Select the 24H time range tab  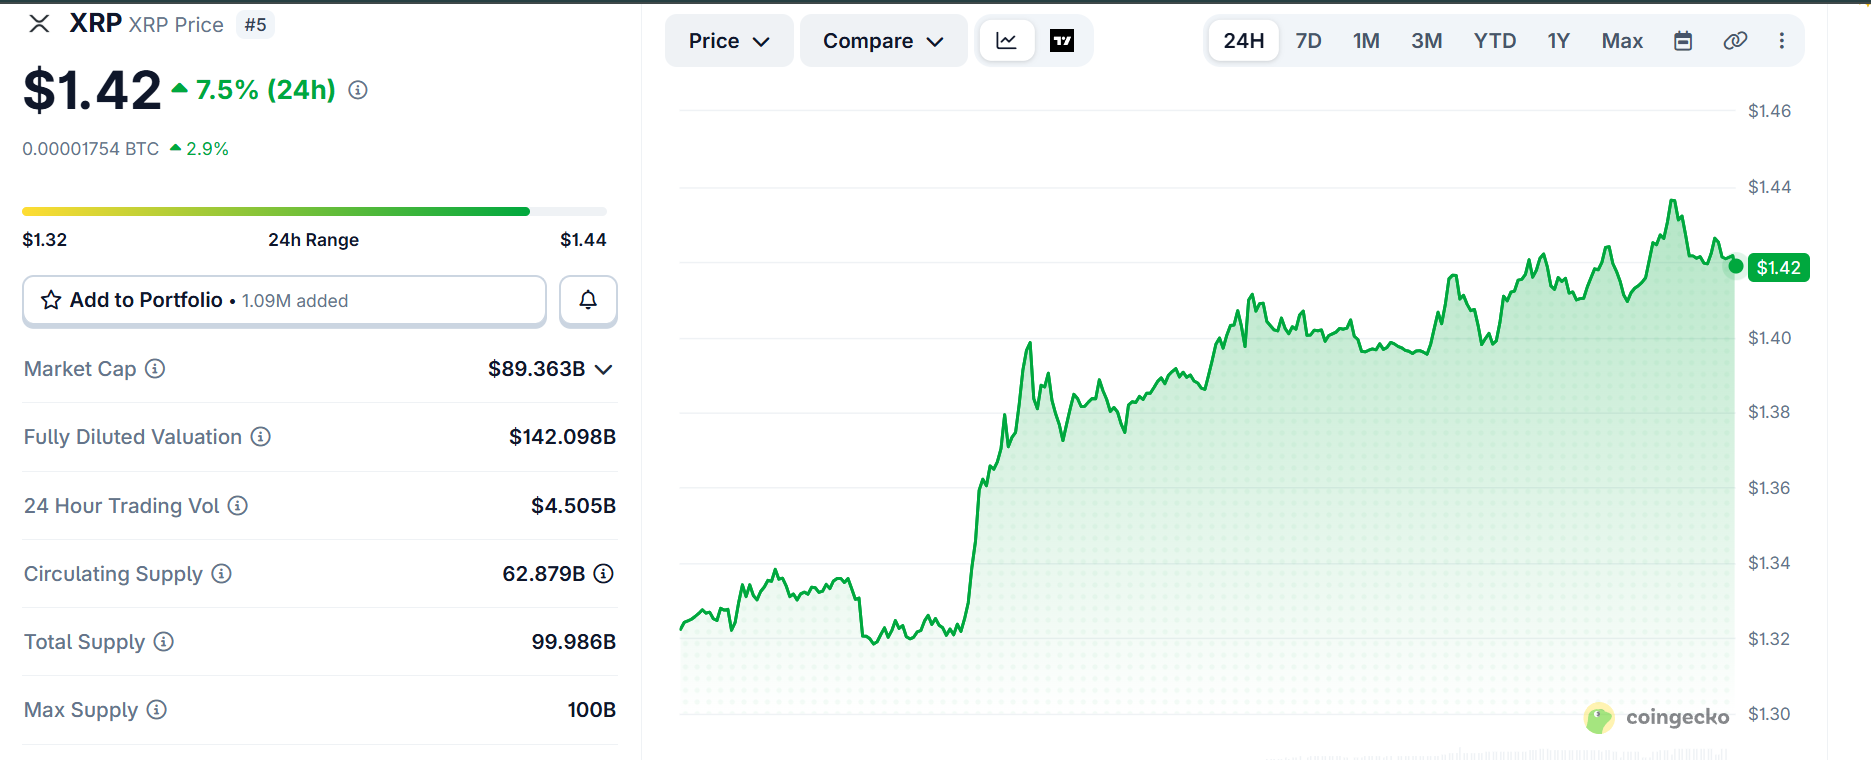tap(1243, 41)
